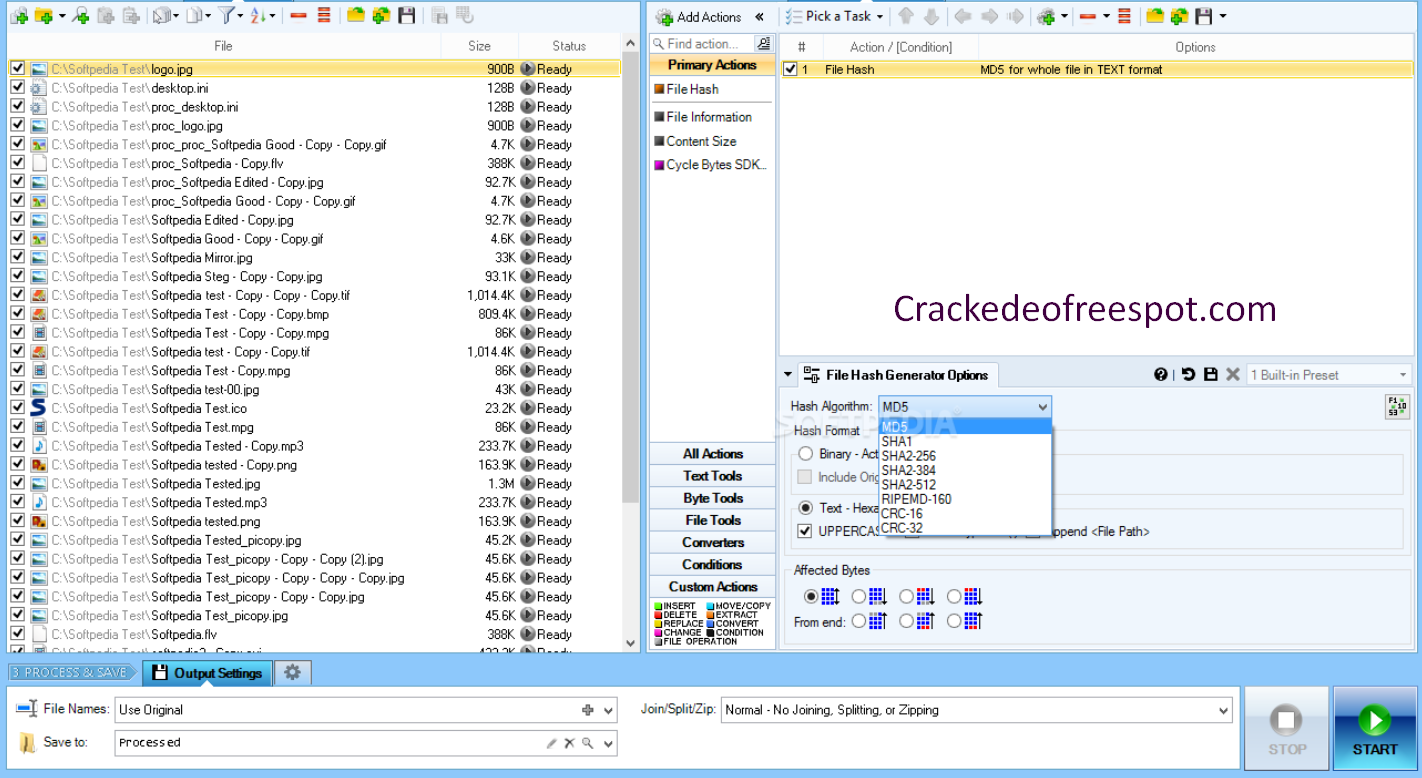Open the All Actions category

712,454
